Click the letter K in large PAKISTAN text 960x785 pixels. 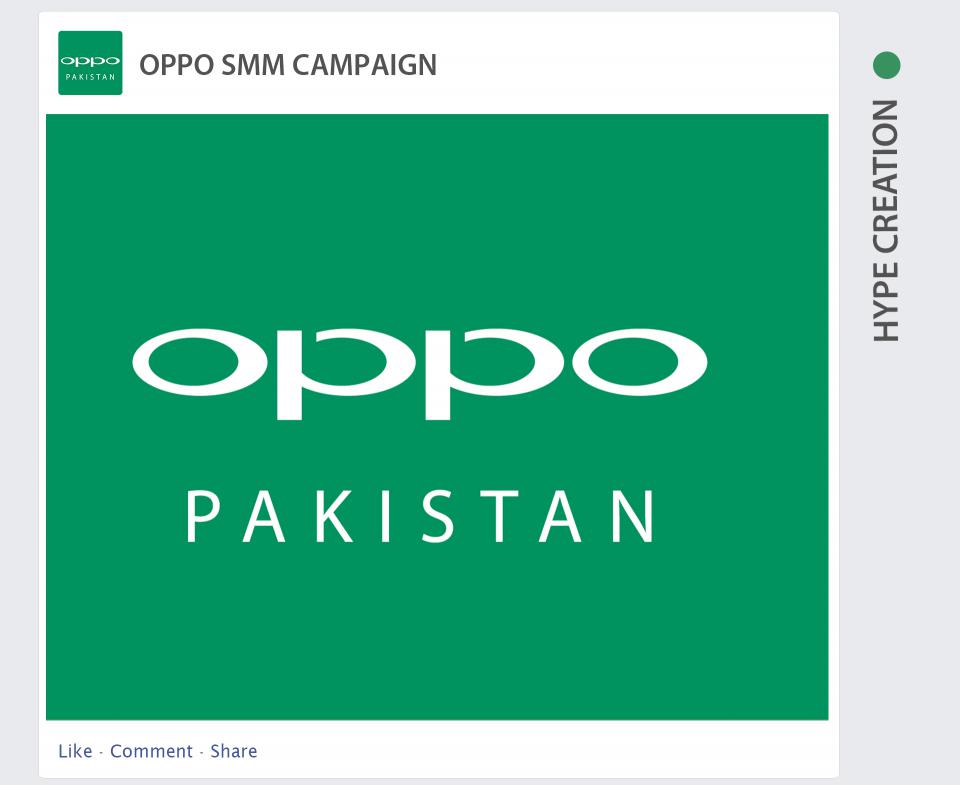[x=334, y=516]
